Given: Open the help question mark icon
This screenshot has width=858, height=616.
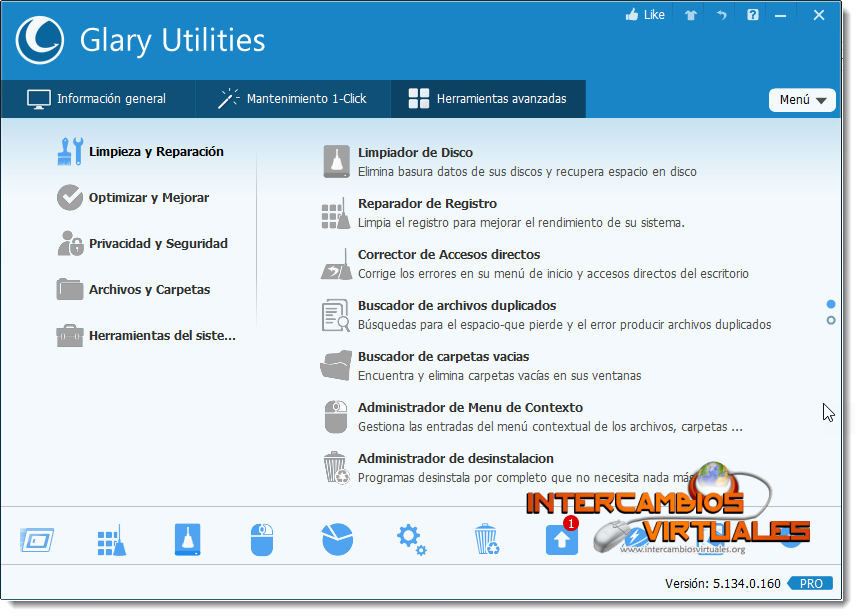Looking at the screenshot, I should (753, 15).
